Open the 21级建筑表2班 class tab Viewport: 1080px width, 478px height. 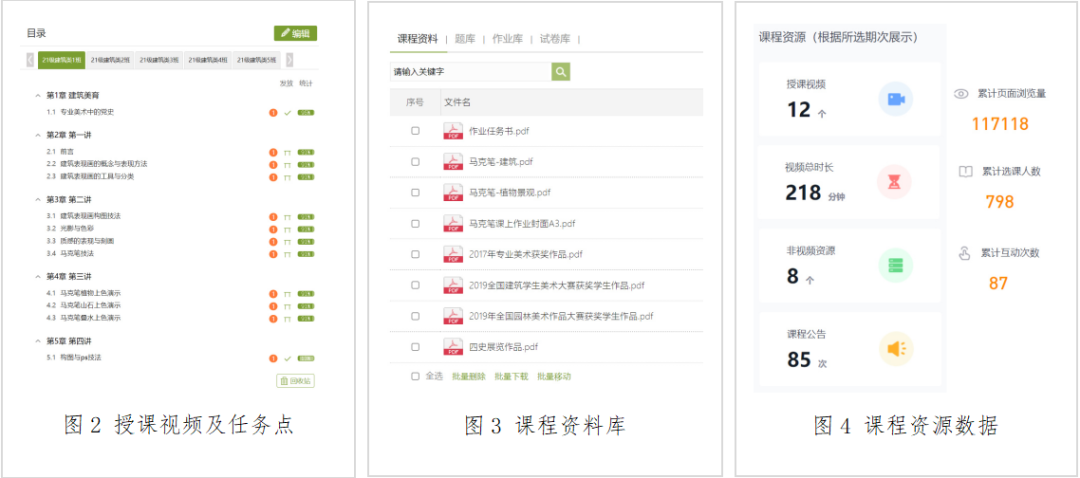pyautogui.click(x=109, y=60)
